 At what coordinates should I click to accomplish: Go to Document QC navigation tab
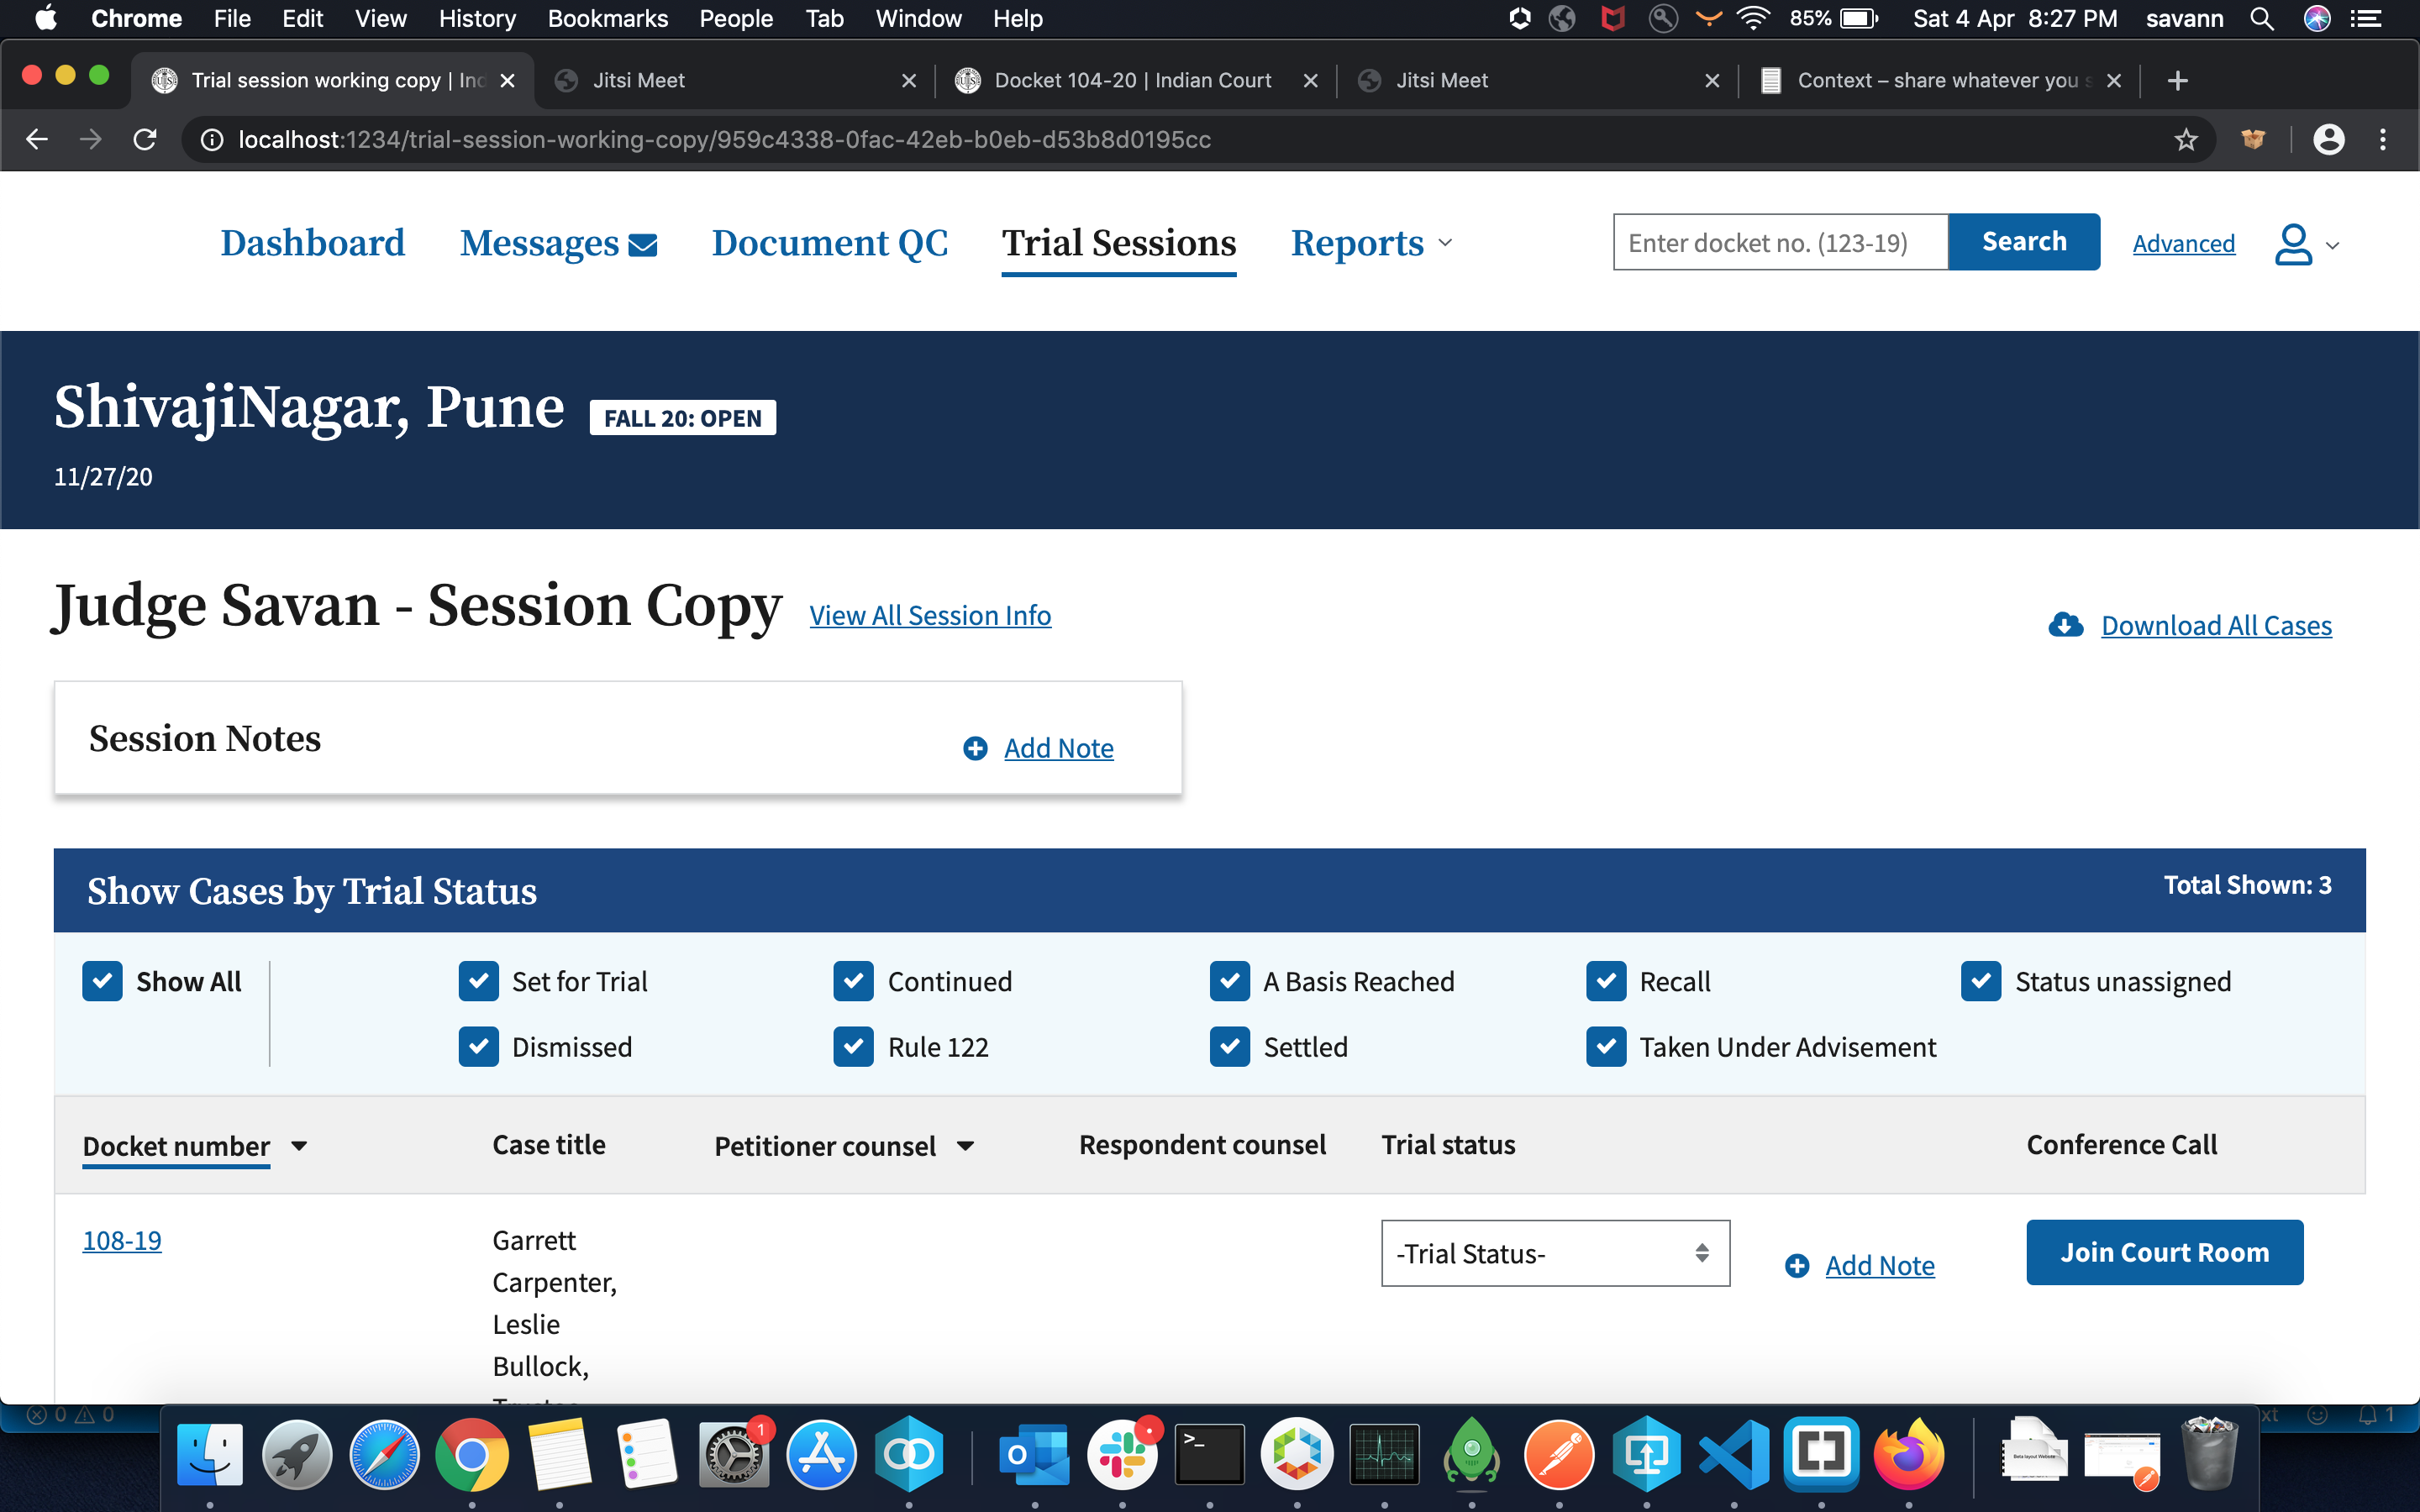tap(829, 243)
